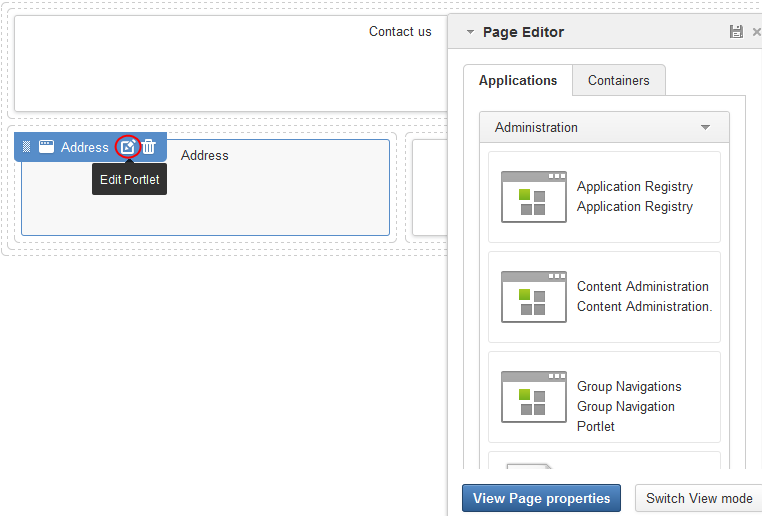Select the Application Registry application icon
Screen dimensions: 762x516
coord(534,197)
